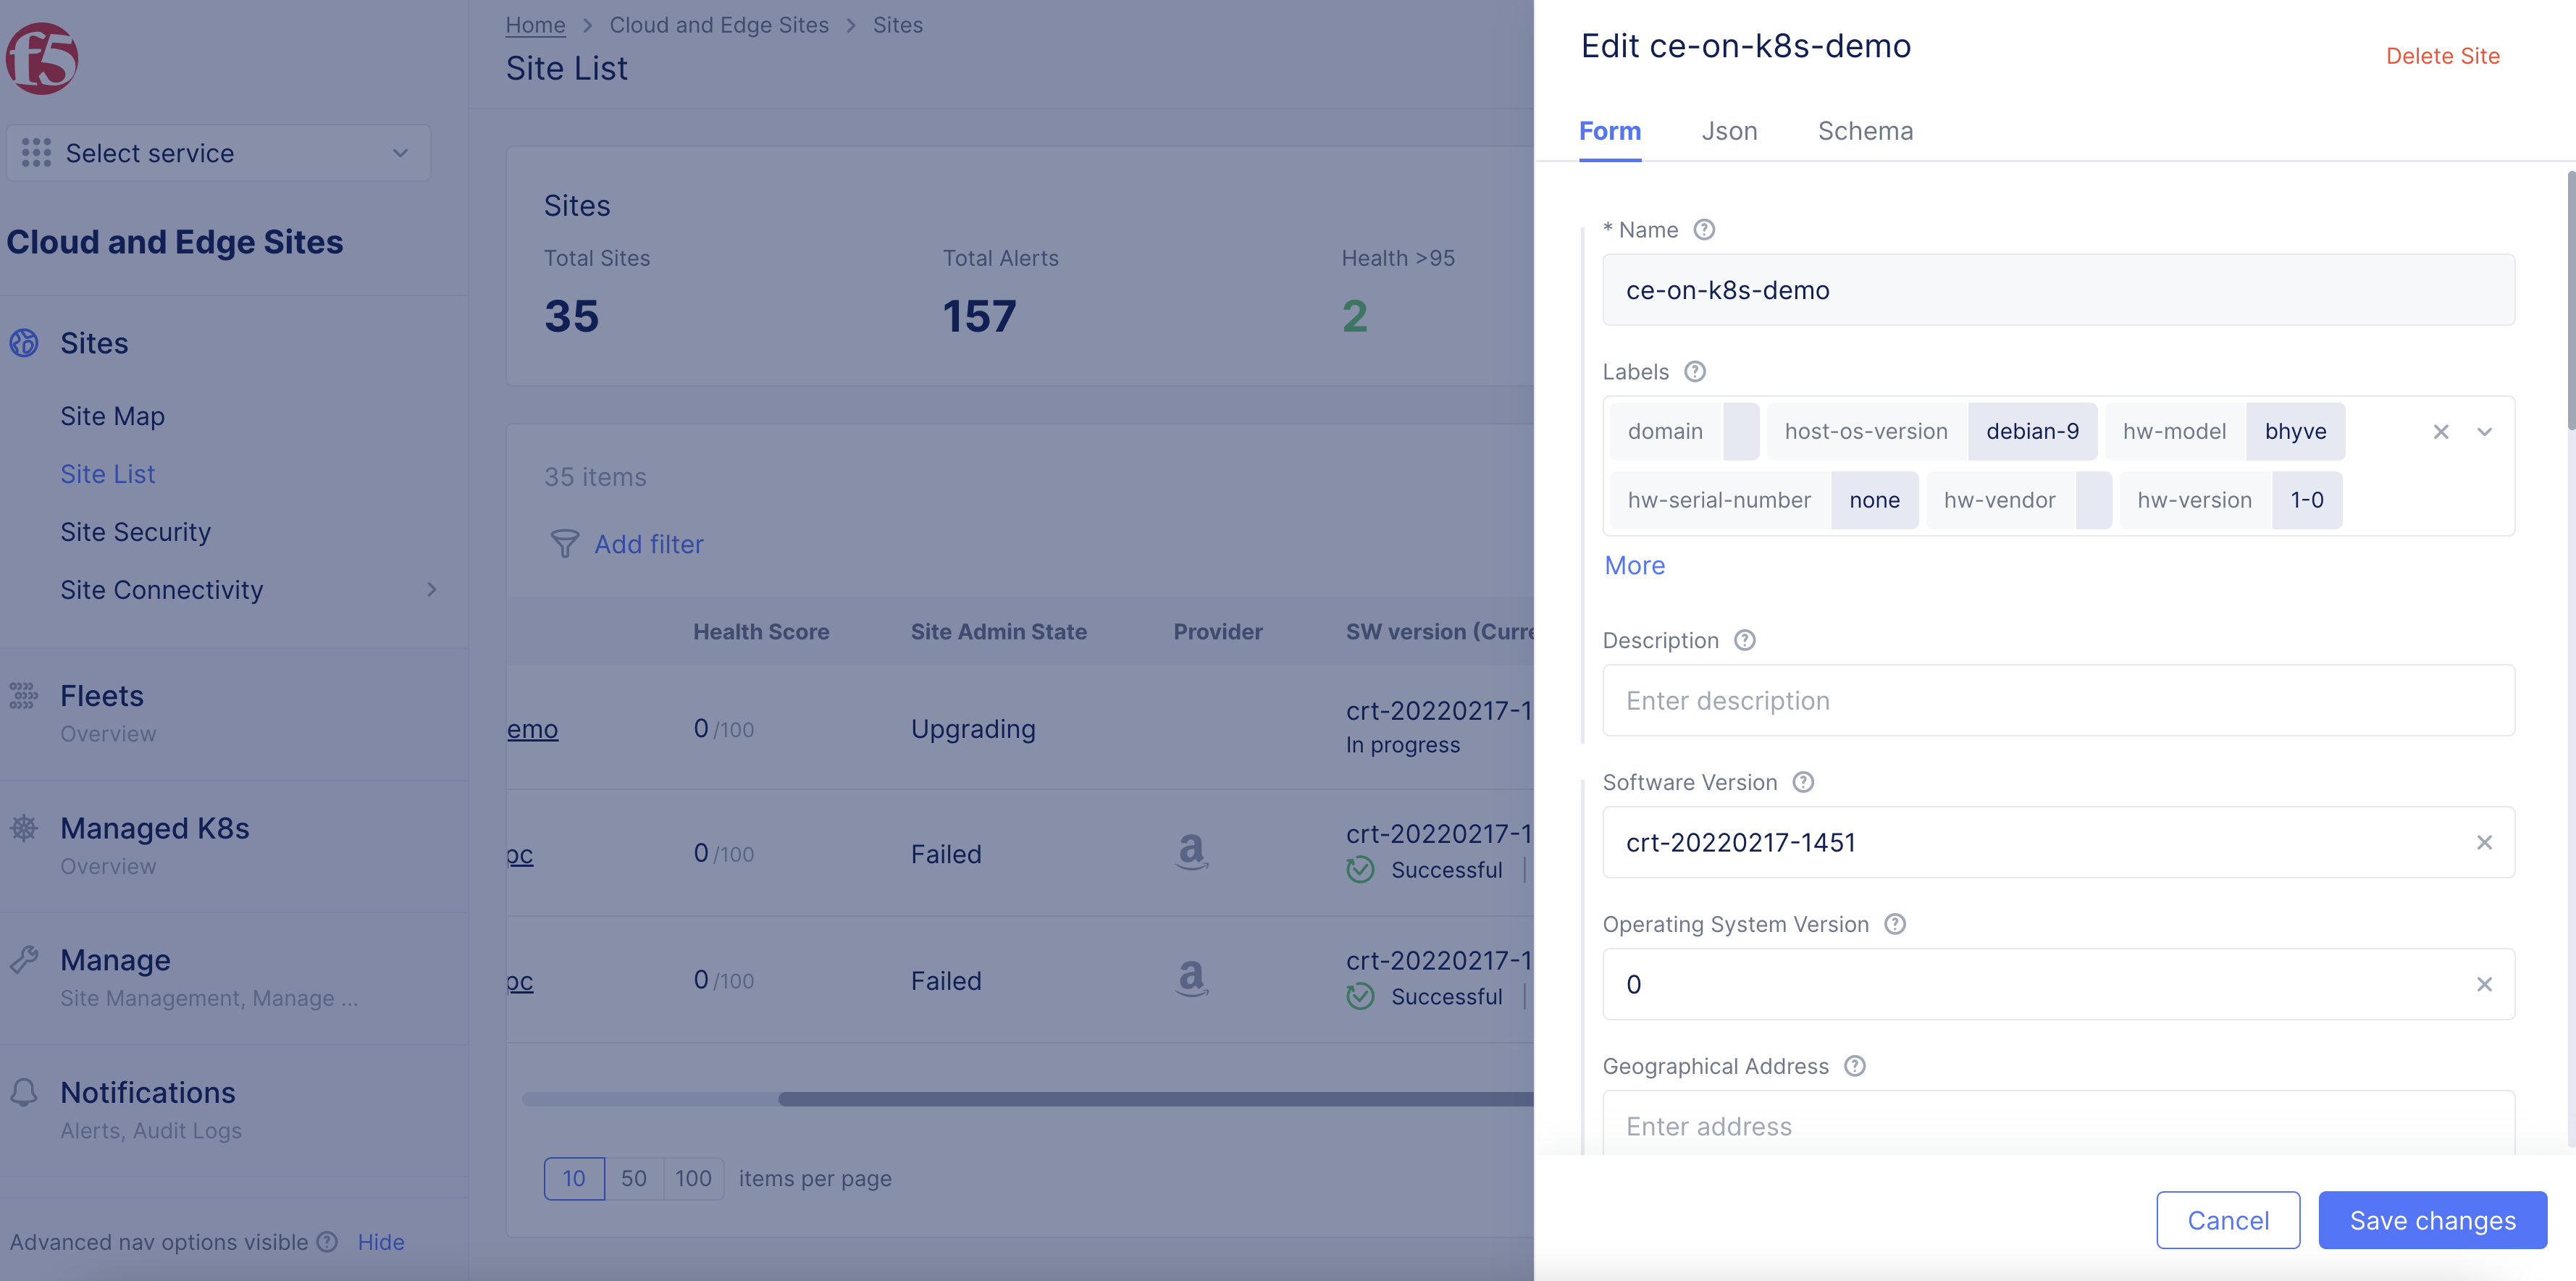The height and width of the screenshot is (1281, 2576).
Task: Expand the Labels dropdown chevron
Action: [2484, 432]
